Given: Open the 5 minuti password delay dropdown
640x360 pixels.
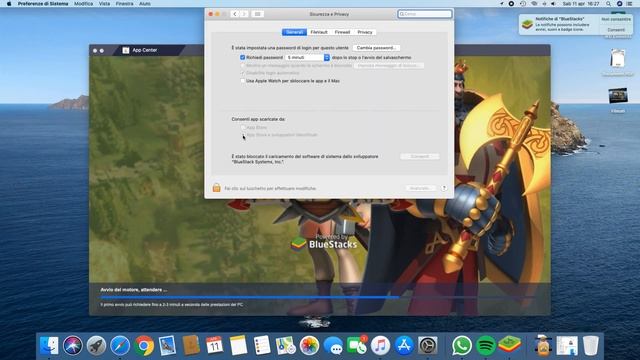Looking at the screenshot, I should 307,58.
